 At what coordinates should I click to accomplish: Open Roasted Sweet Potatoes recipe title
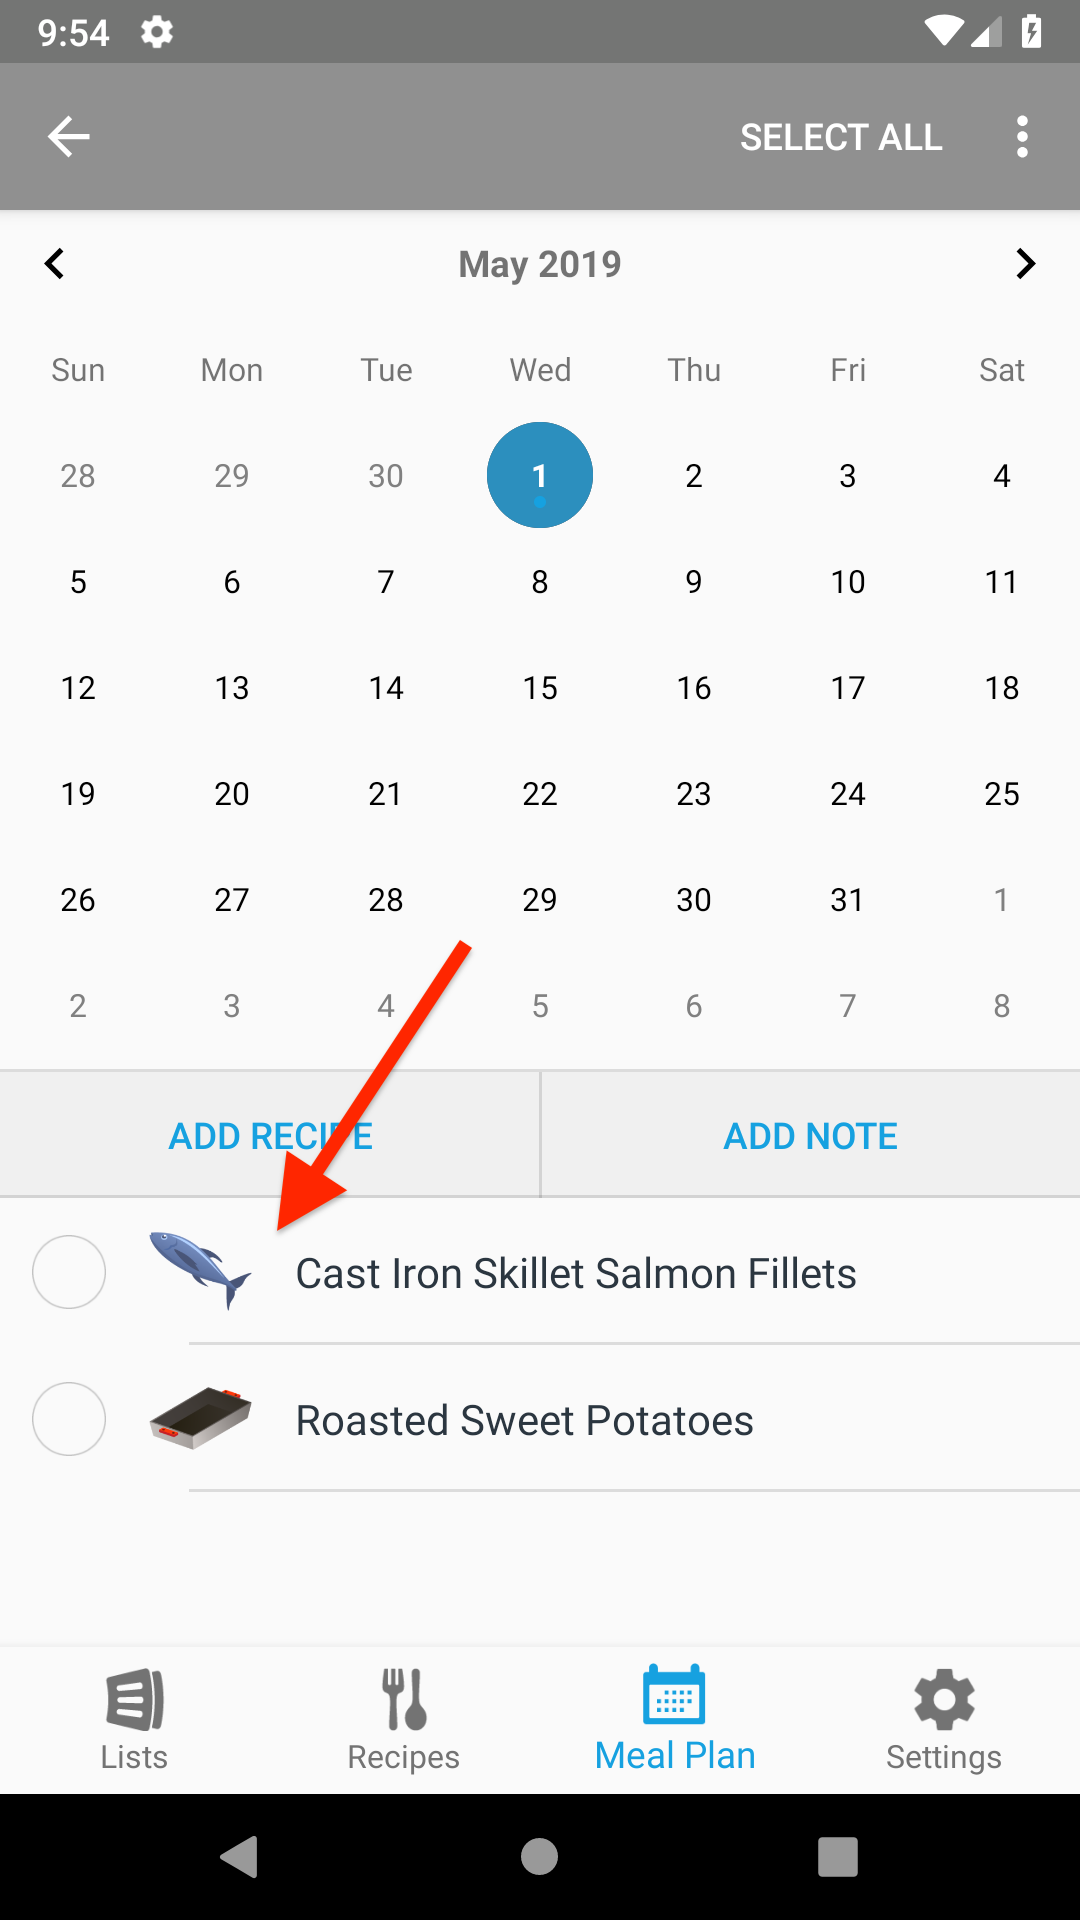[524, 1421]
